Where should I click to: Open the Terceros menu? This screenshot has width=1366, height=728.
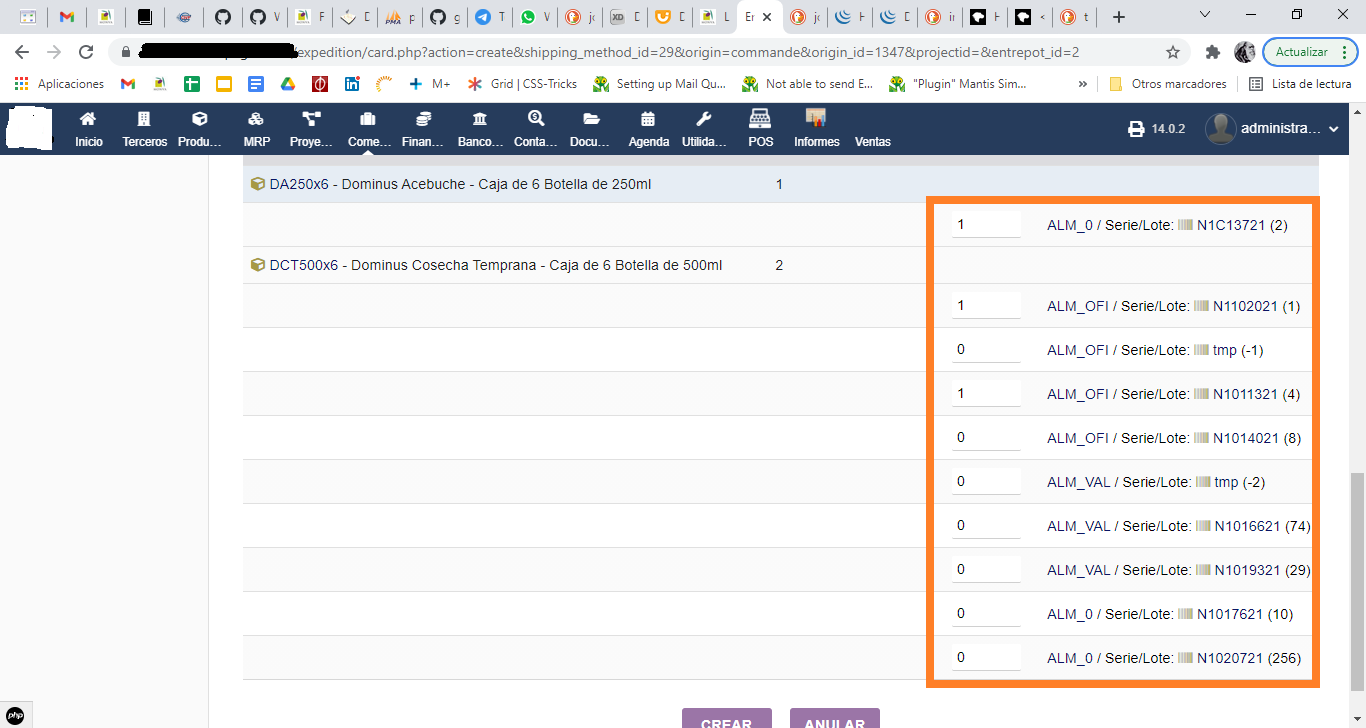pos(144,128)
